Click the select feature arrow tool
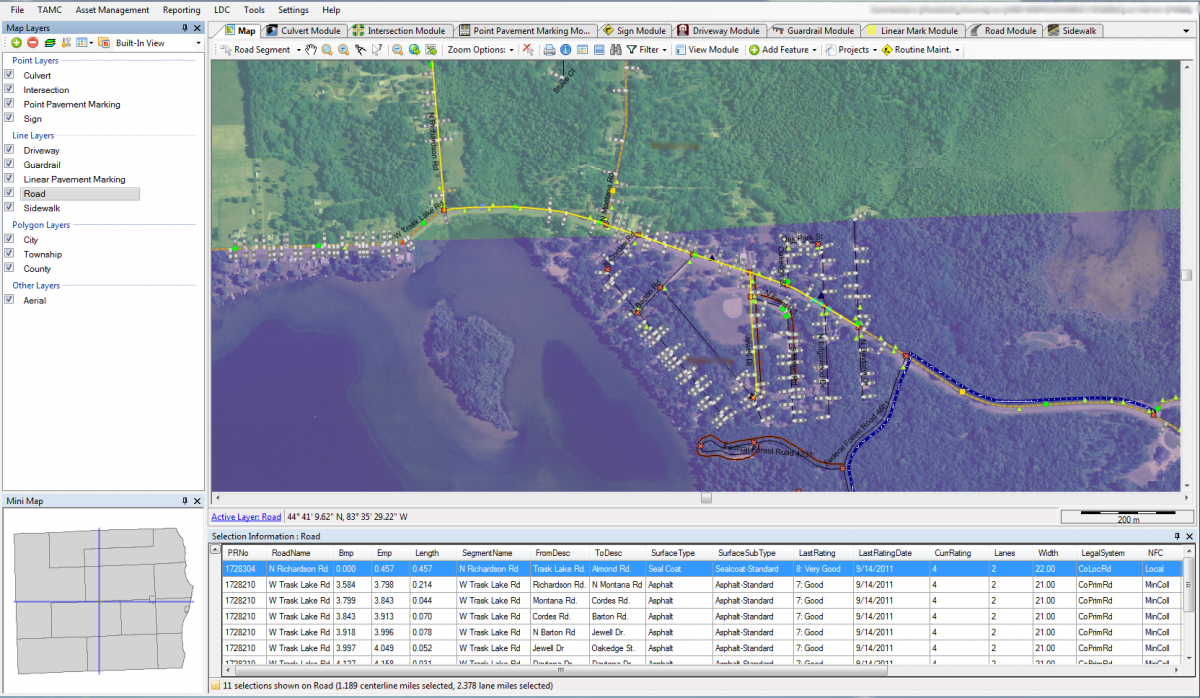1200x698 pixels. tap(360, 49)
